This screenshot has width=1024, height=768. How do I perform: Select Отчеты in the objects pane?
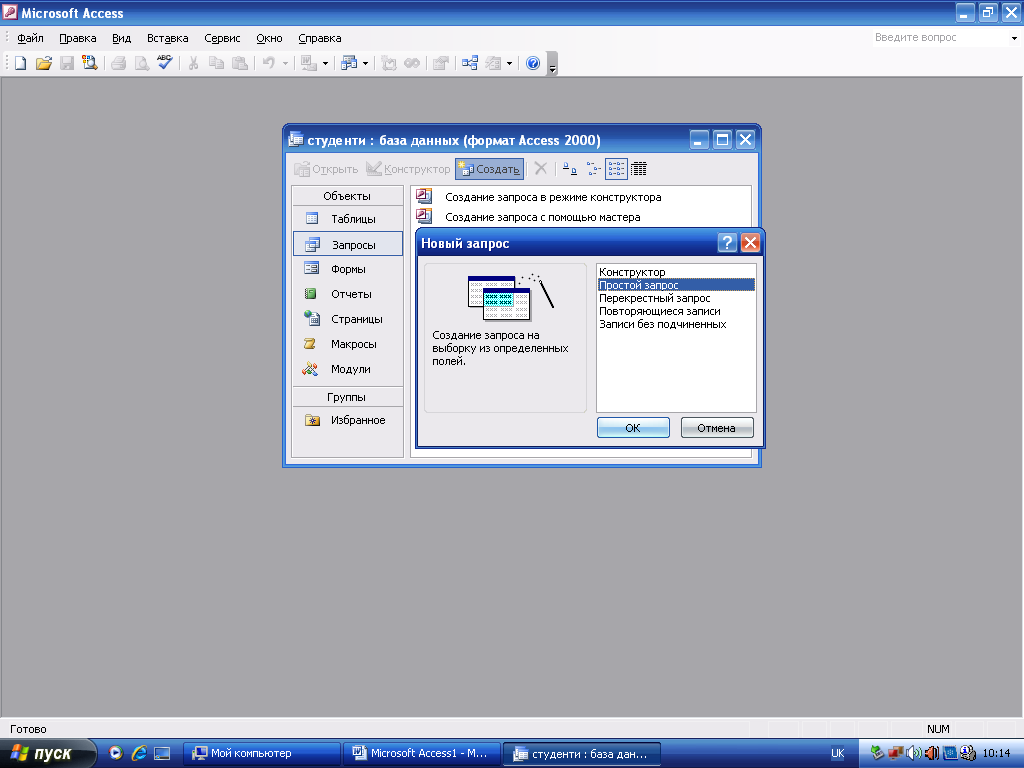[x=347, y=294]
